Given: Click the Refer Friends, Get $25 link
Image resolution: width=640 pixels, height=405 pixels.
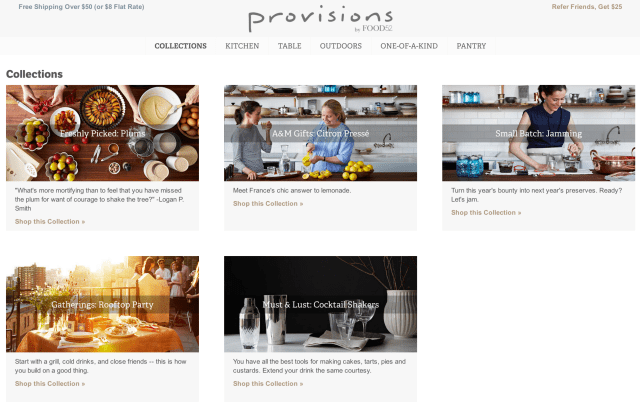Looking at the screenshot, I should 587,7.
